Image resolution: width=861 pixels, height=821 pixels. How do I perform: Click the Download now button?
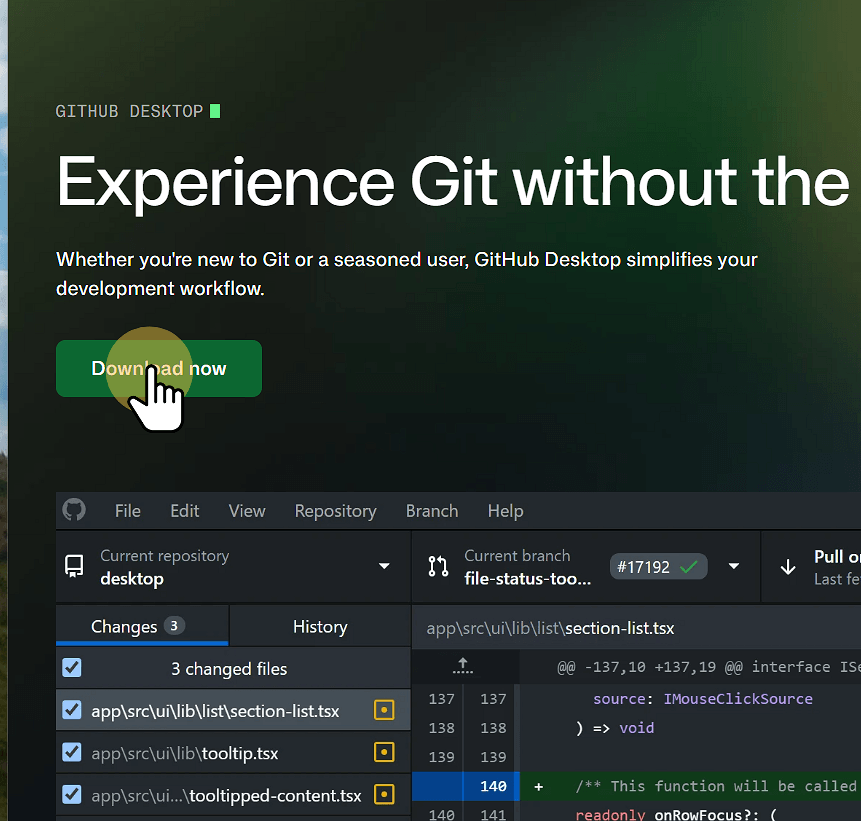click(158, 368)
